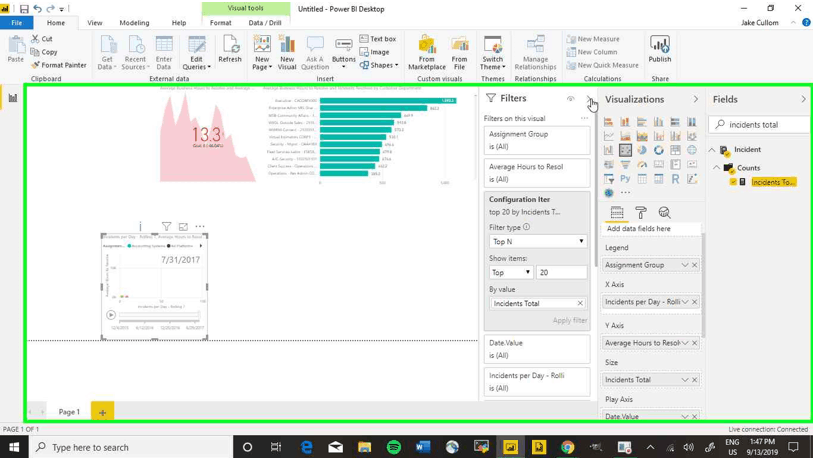Open Incidents Total Size field dropdown

coord(685,380)
